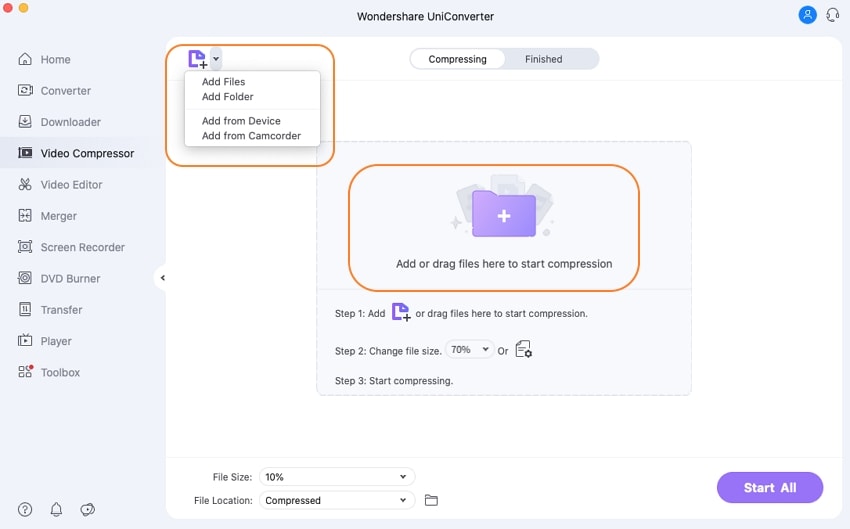Open the feedback chat icon
Viewport: 850px width, 529px height.
(x=88, y=509)
